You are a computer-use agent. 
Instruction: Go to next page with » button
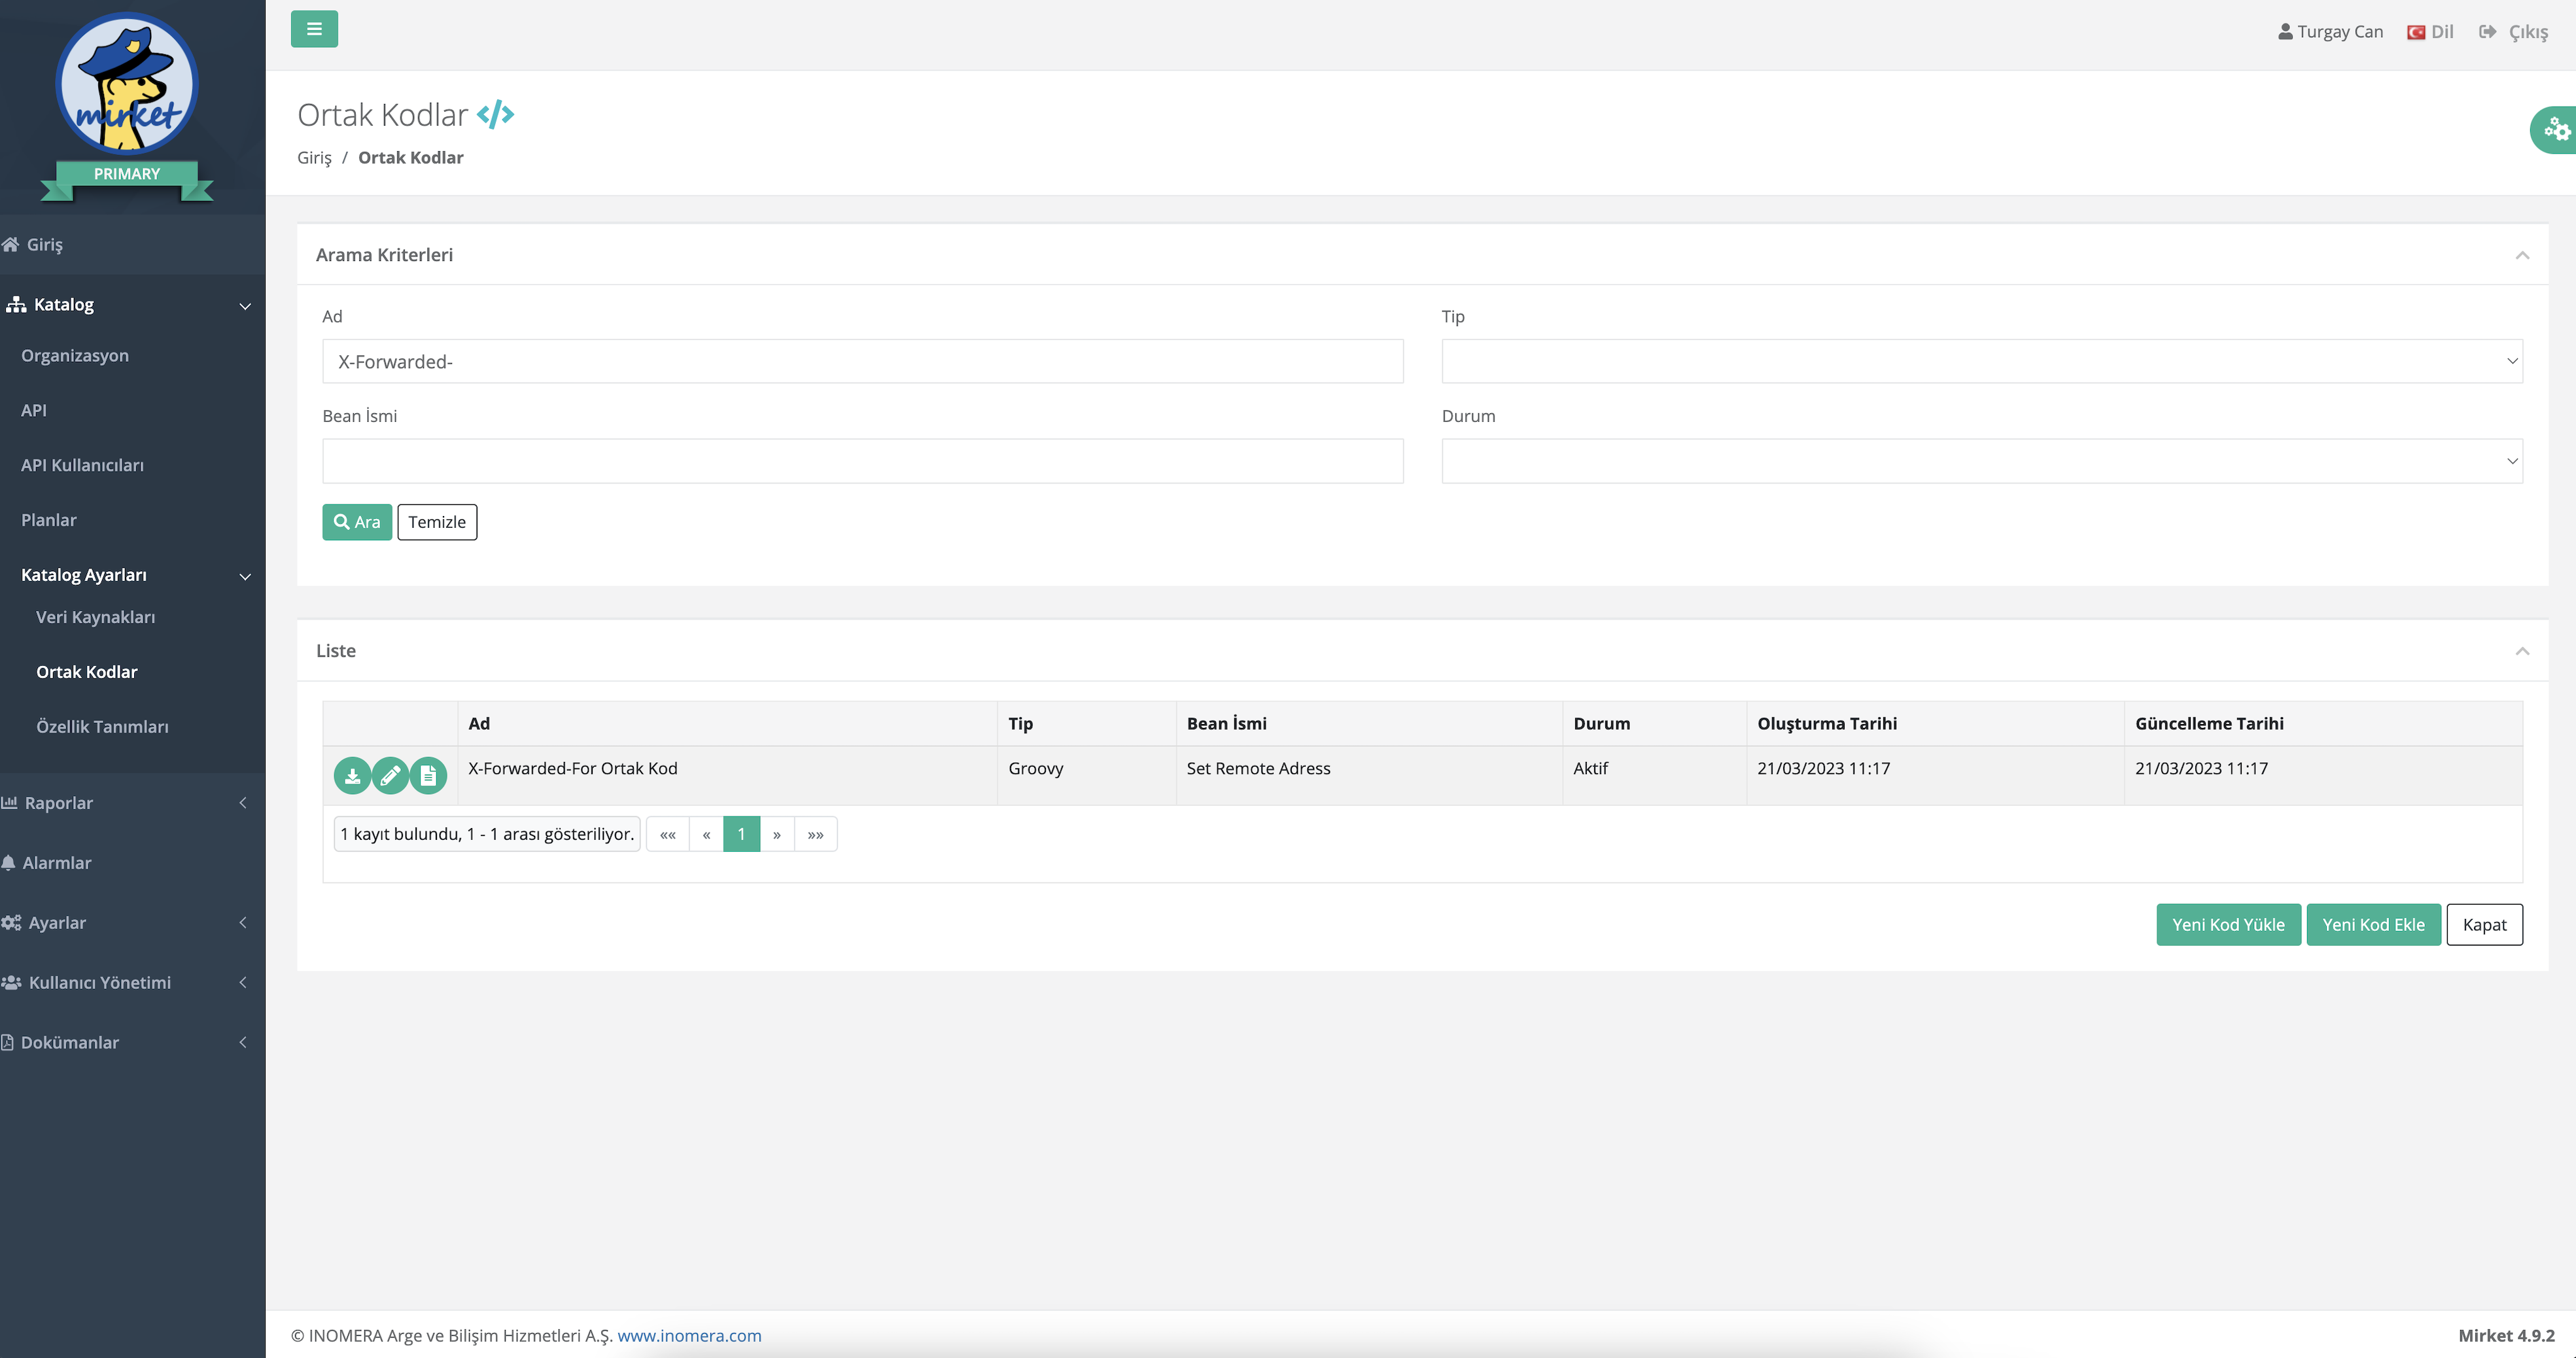[777, 834]
